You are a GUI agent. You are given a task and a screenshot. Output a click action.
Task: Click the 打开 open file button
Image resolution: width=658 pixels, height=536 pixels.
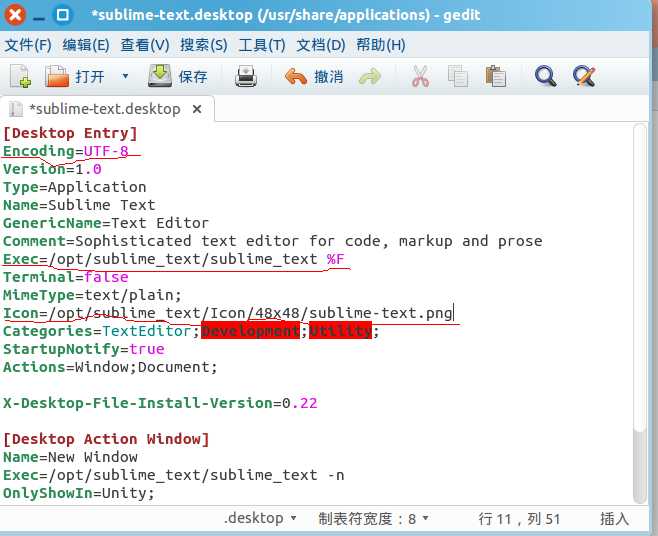point(75,76)
